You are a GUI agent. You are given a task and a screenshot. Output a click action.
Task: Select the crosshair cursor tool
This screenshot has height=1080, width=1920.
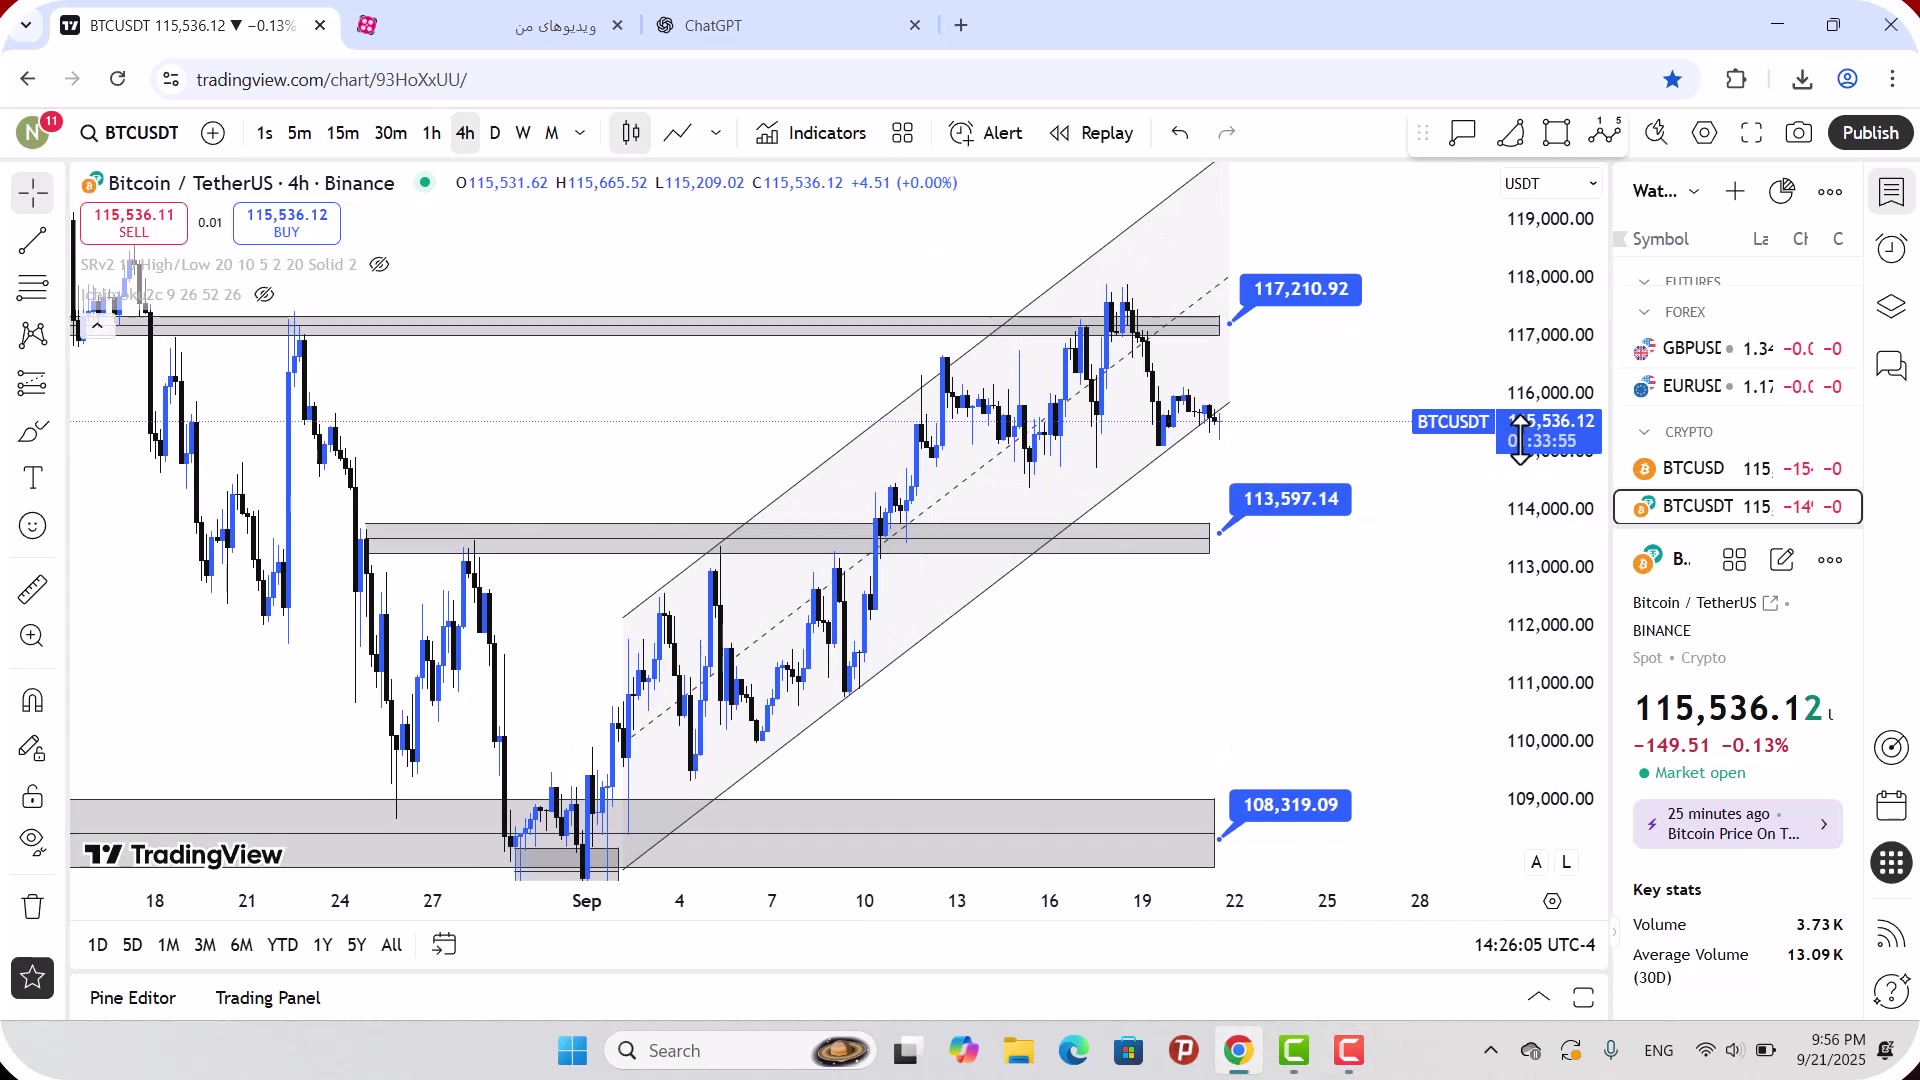[32, 192]
